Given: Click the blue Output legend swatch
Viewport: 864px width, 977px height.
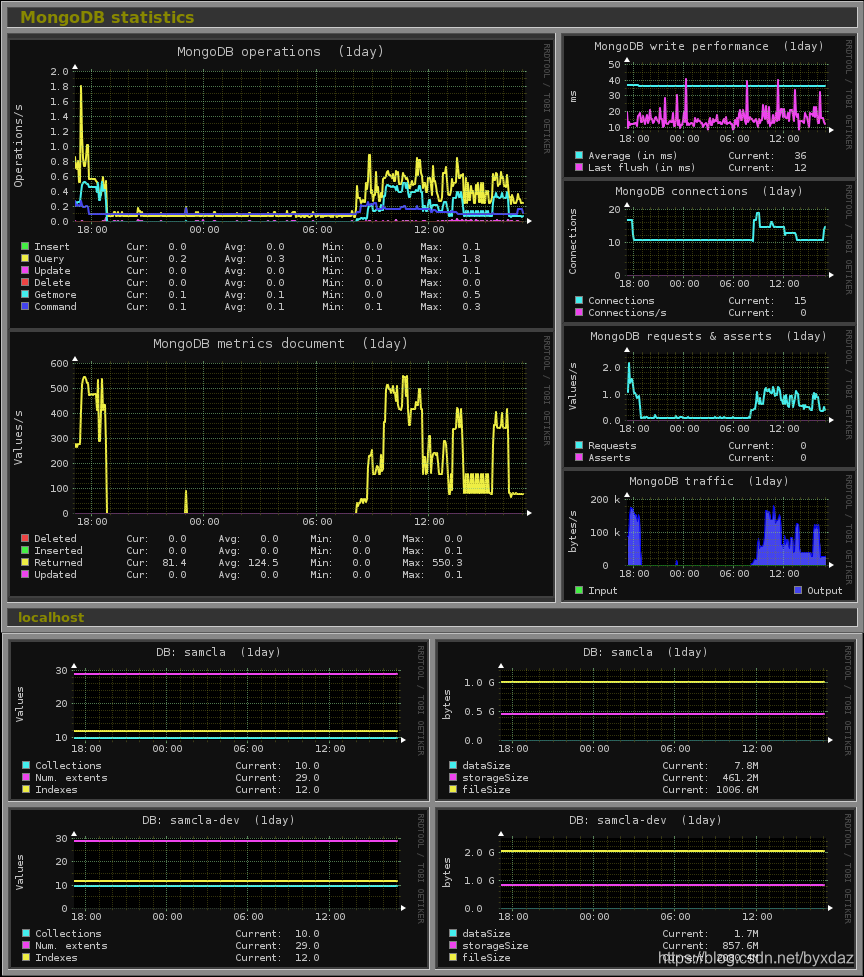Looking at the screenshot, I should point(798,591).
